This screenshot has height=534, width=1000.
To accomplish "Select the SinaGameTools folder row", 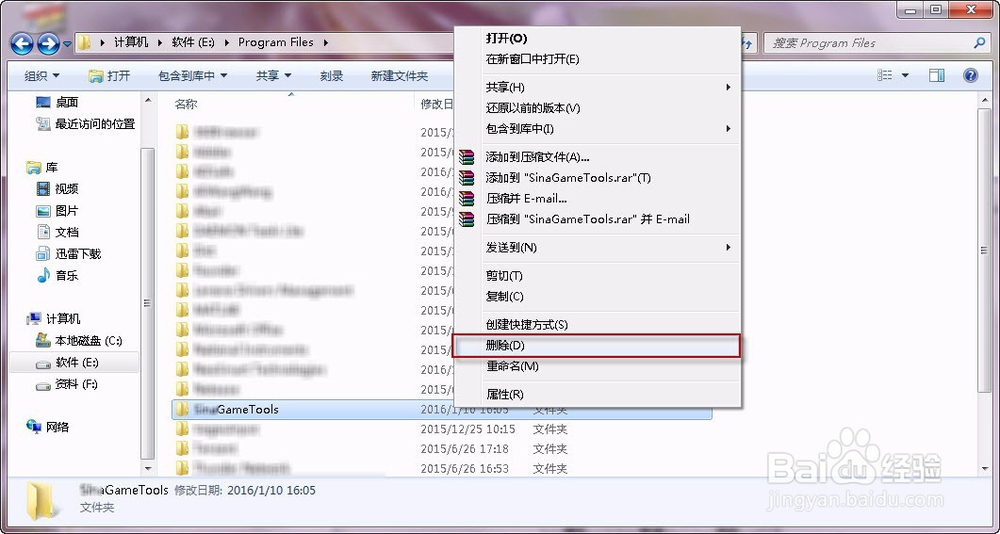I will coord(441,410).
